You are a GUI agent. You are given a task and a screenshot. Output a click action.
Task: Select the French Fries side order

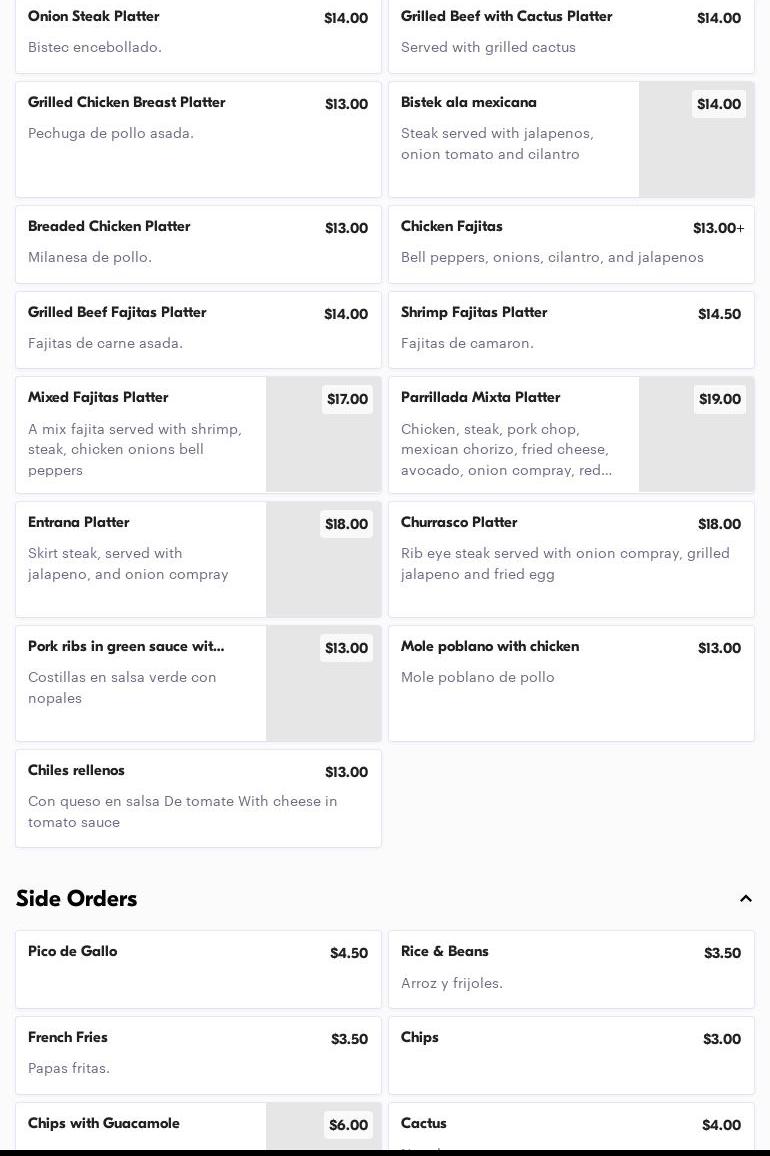pyautogui.click(x=198, y=1054)
